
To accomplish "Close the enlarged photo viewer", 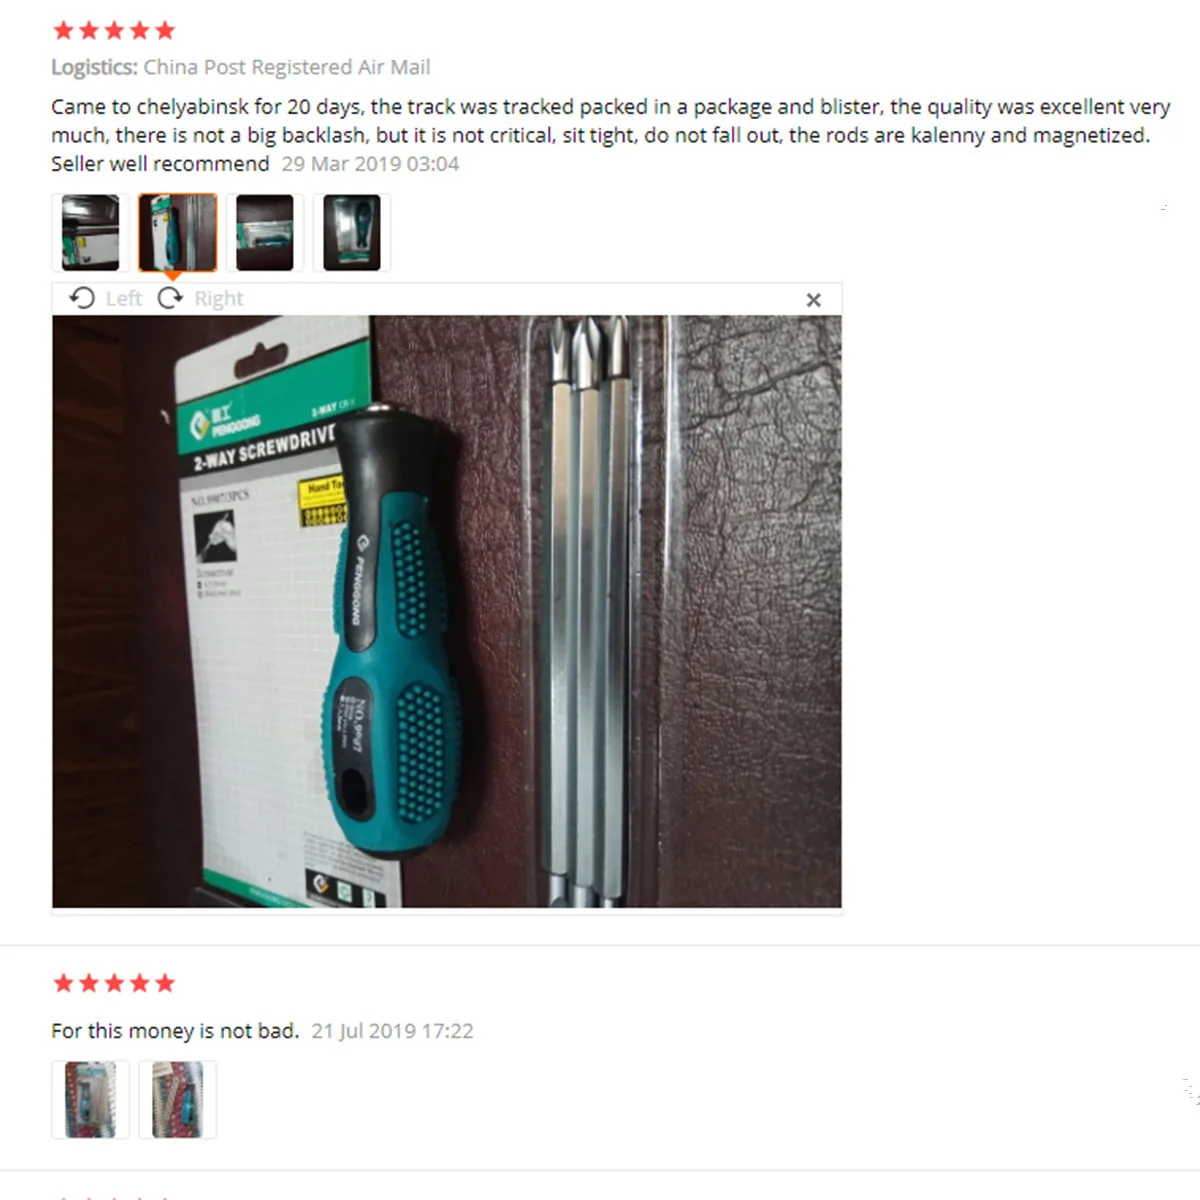I will [x=814, y=300].
